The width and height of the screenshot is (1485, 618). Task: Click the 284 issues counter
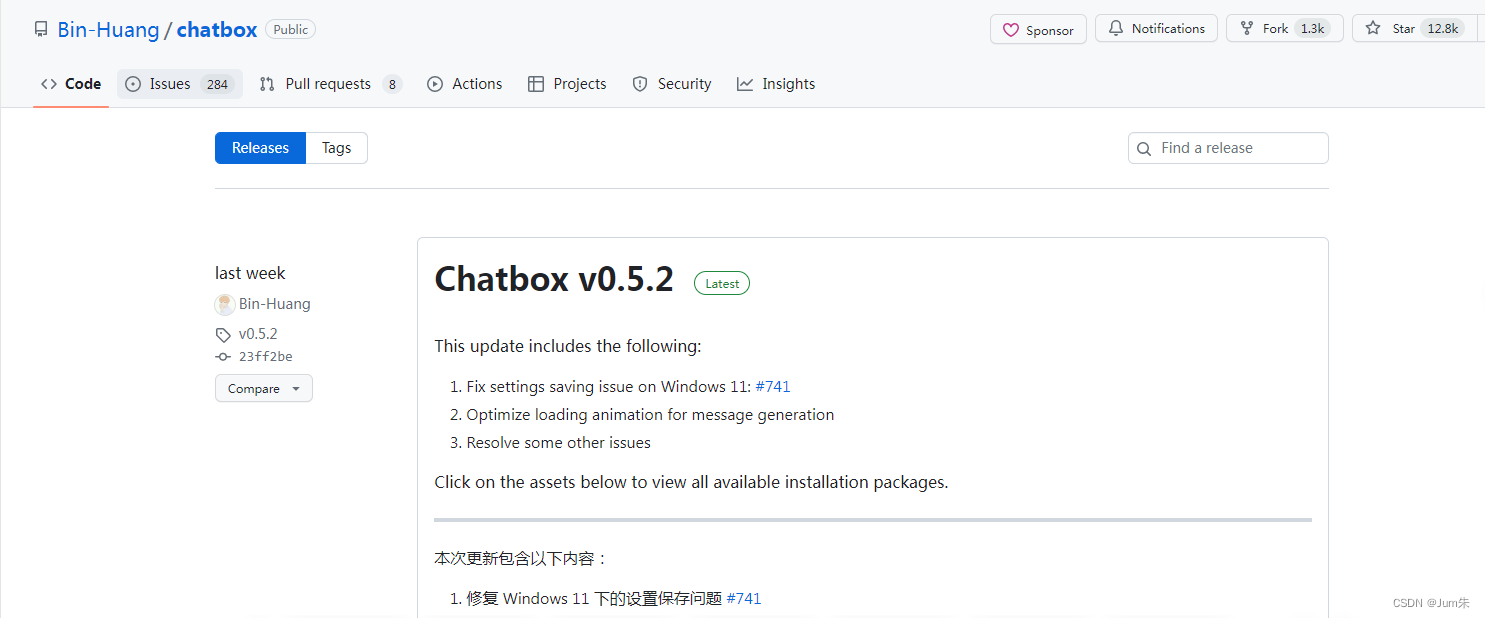coord(218,84)
